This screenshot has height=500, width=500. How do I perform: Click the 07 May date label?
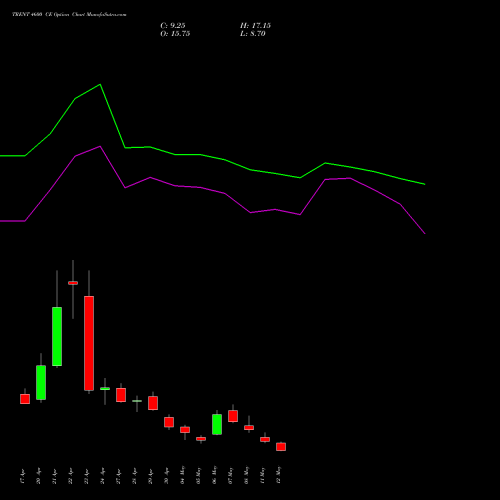(230, 475)
